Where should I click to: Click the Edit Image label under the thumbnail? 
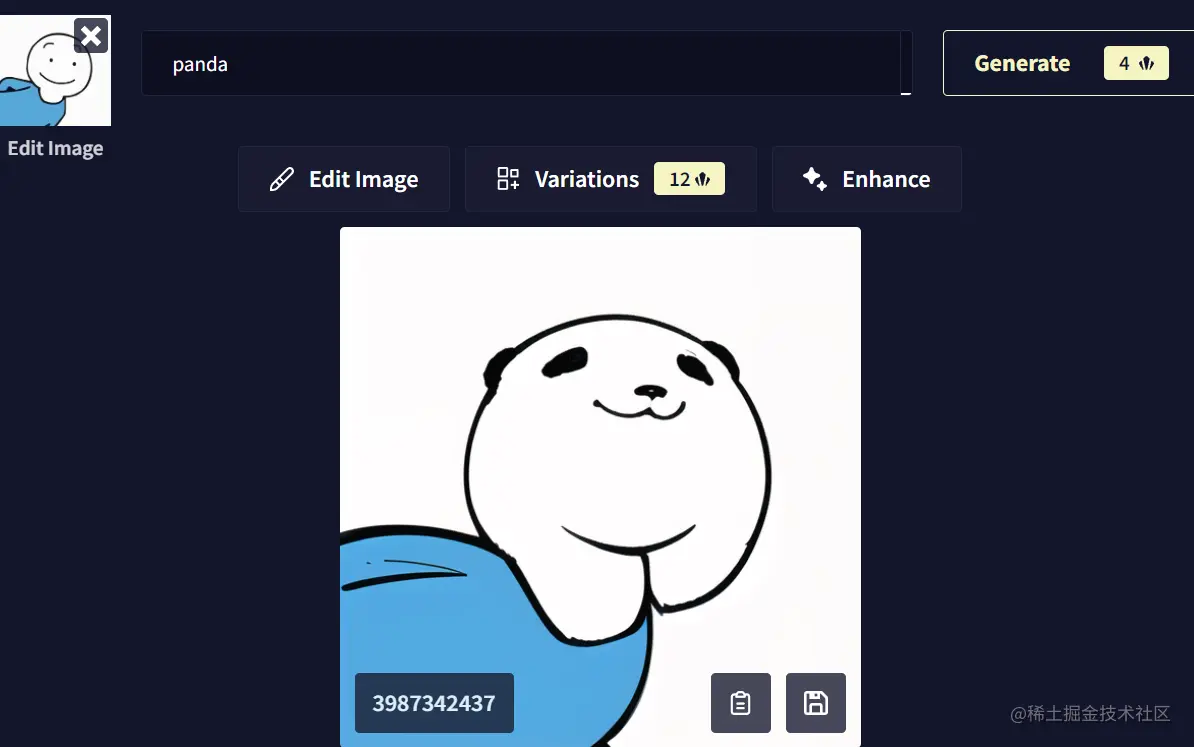click(55, 148)
